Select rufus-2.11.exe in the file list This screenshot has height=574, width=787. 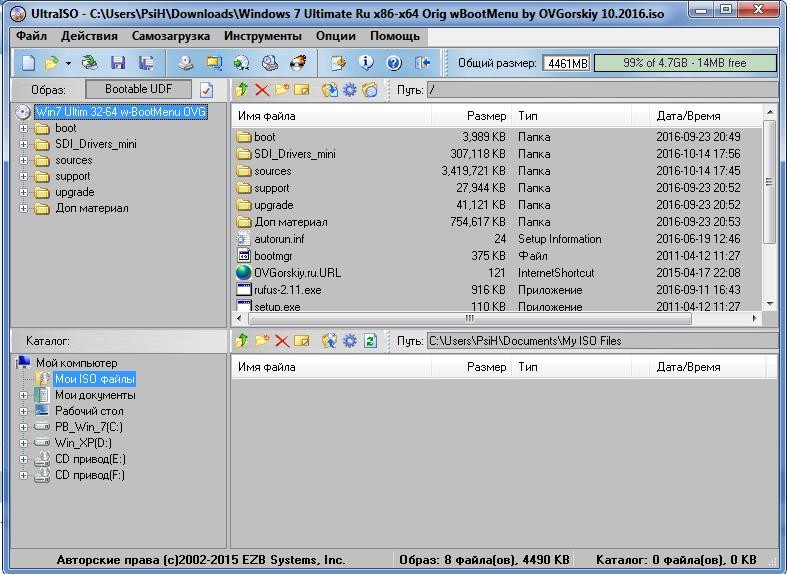pyautogui.click(x=287, y=290)
